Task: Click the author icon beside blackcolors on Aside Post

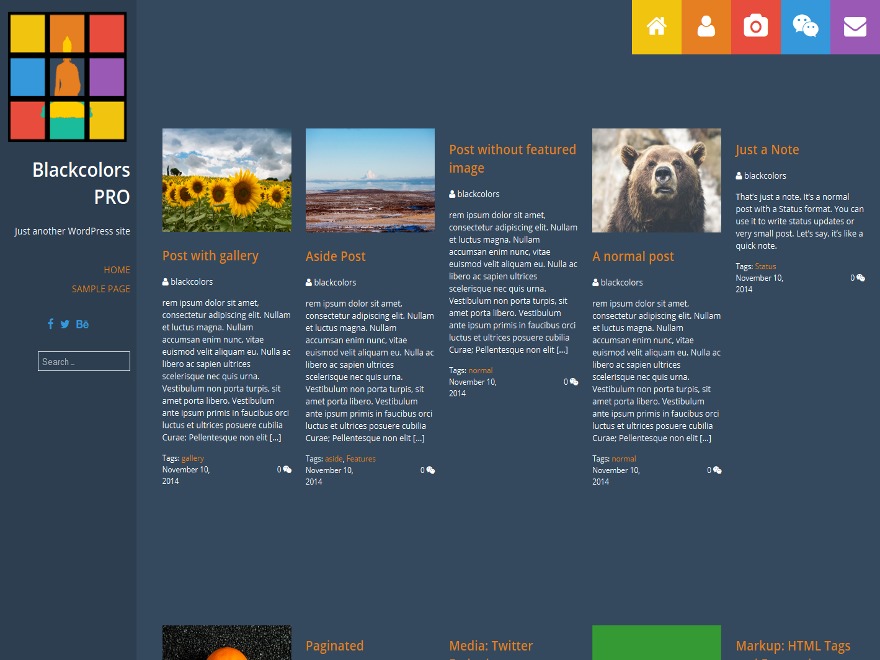Action: click(308, 281)
